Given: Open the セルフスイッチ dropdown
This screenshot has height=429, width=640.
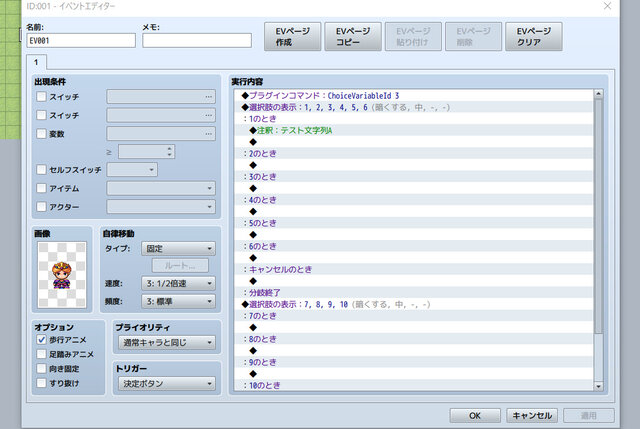Looking at the screenshot, I should point(132,169).
